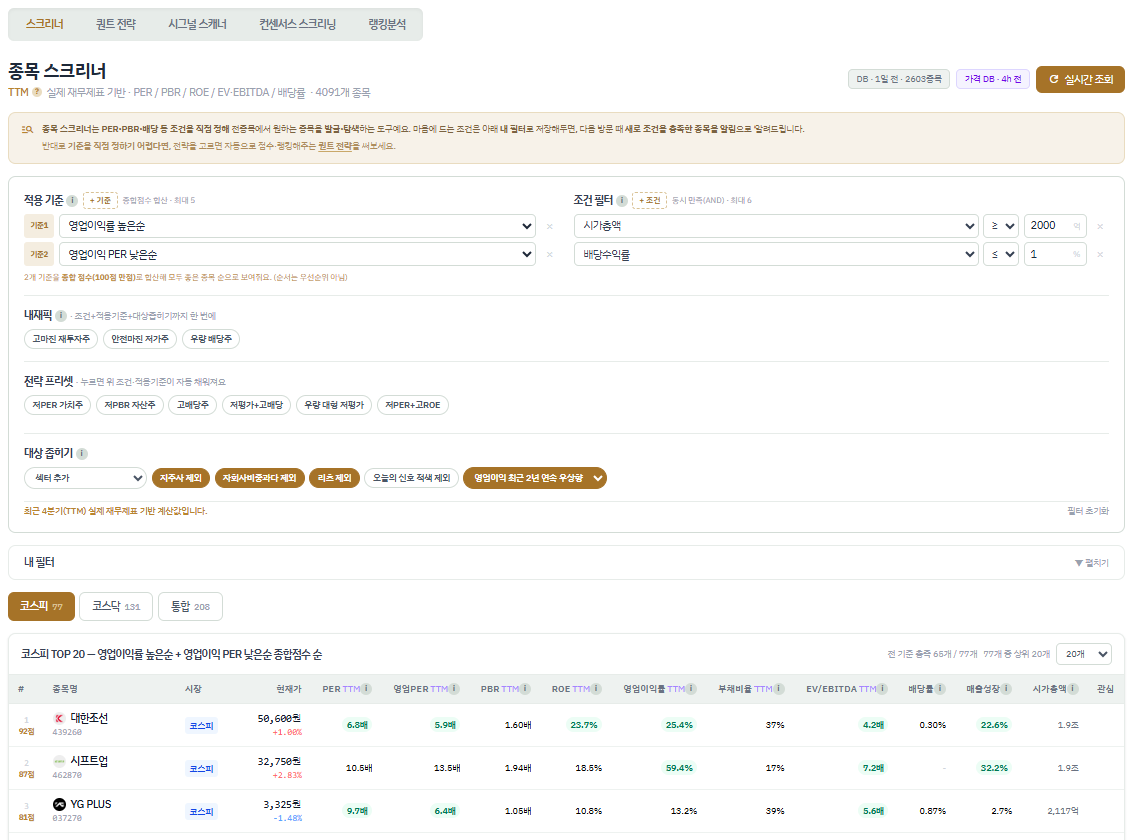Apply the 우량 대형 저평가 preset
Image resolution: width=1128 pixels, height=840 pixels.
point(334,405)
